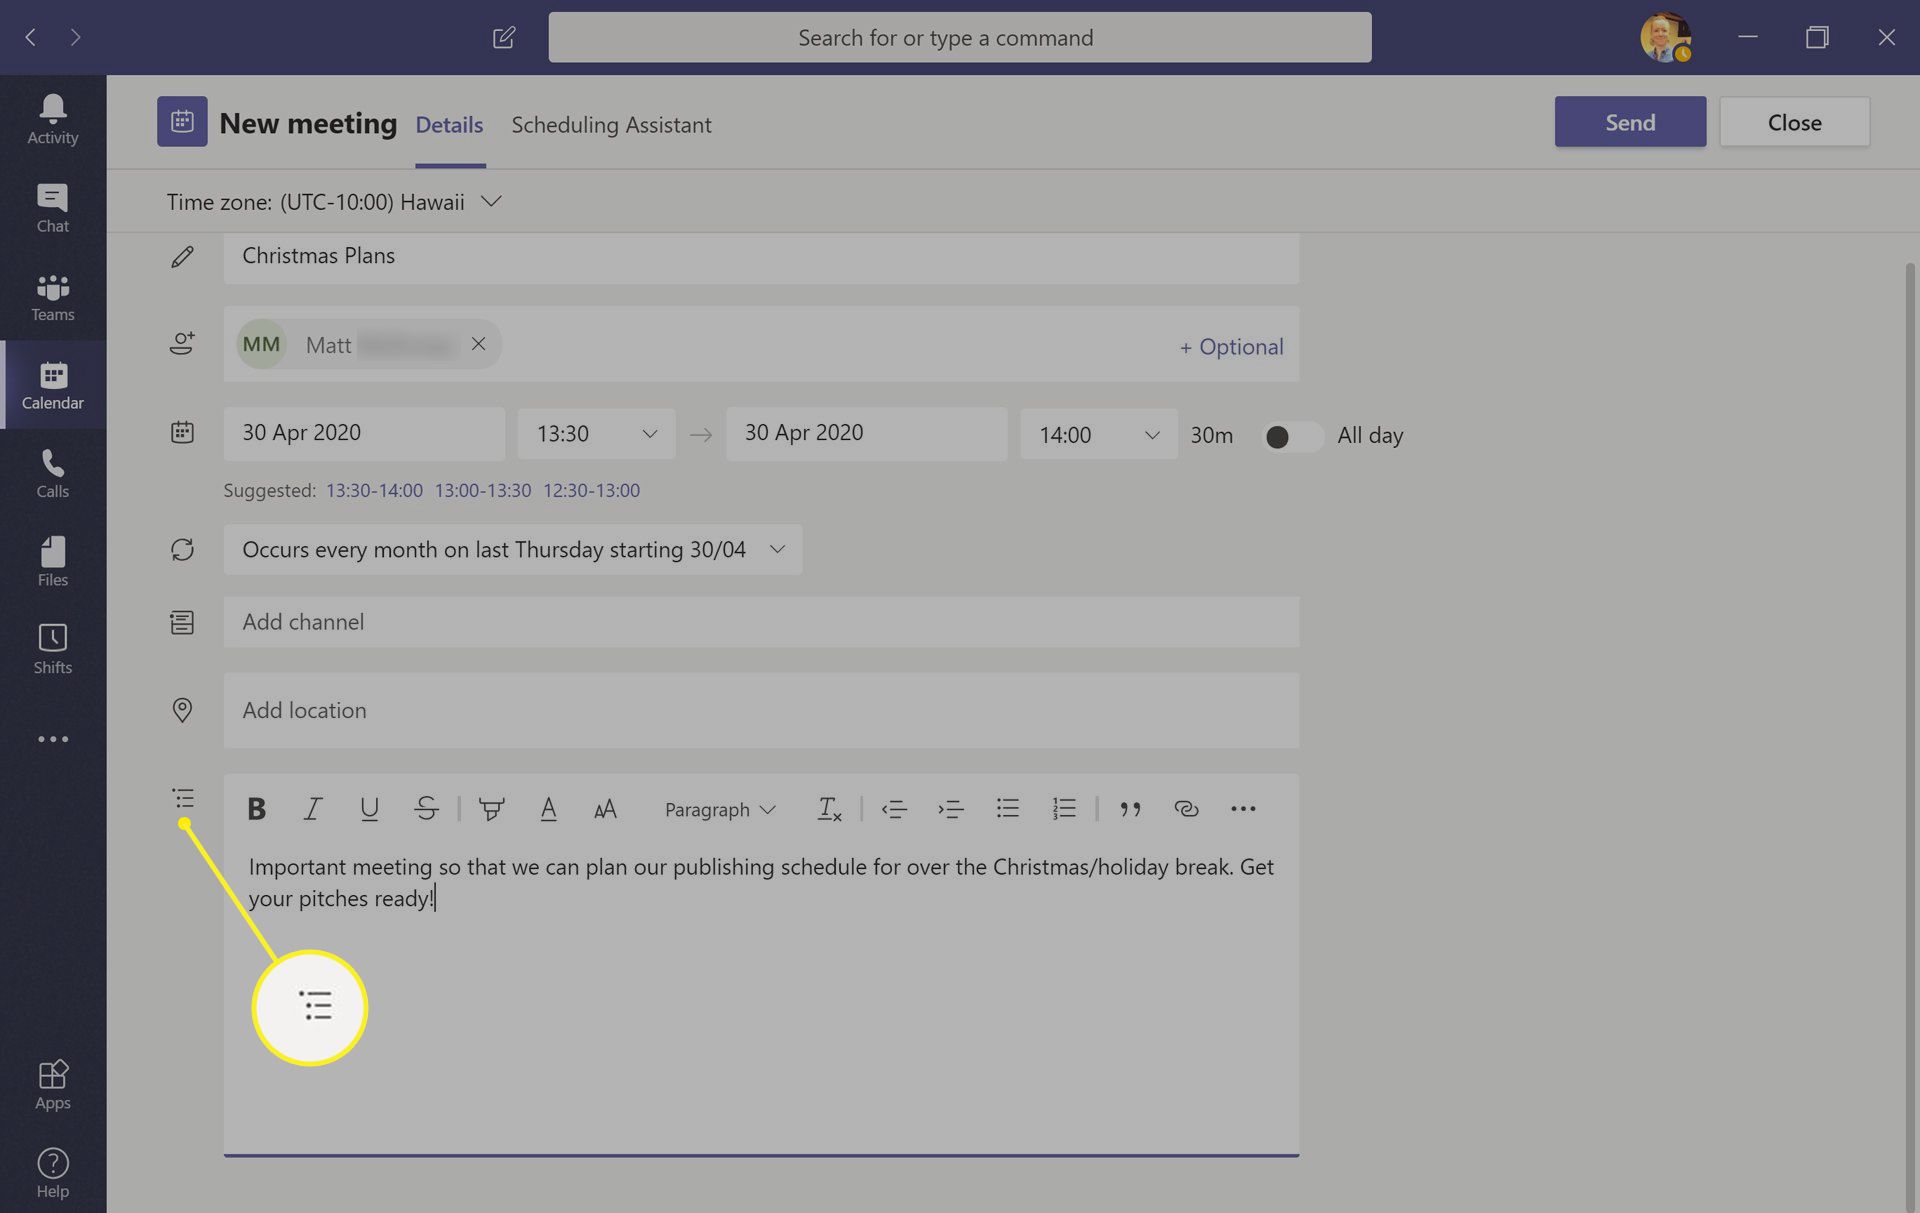Click the Bold formatting icon
1920x1213 pixels.
pyautogui.click(x=256, y=809)
